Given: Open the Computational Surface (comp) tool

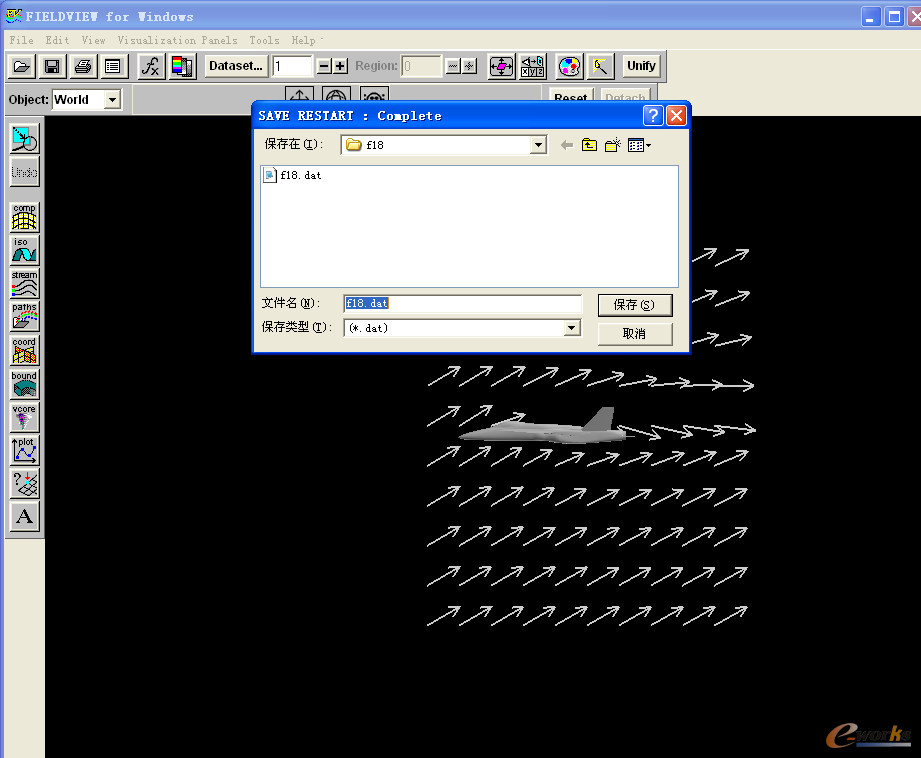Looking at the screenshot, I should point(24,217).
